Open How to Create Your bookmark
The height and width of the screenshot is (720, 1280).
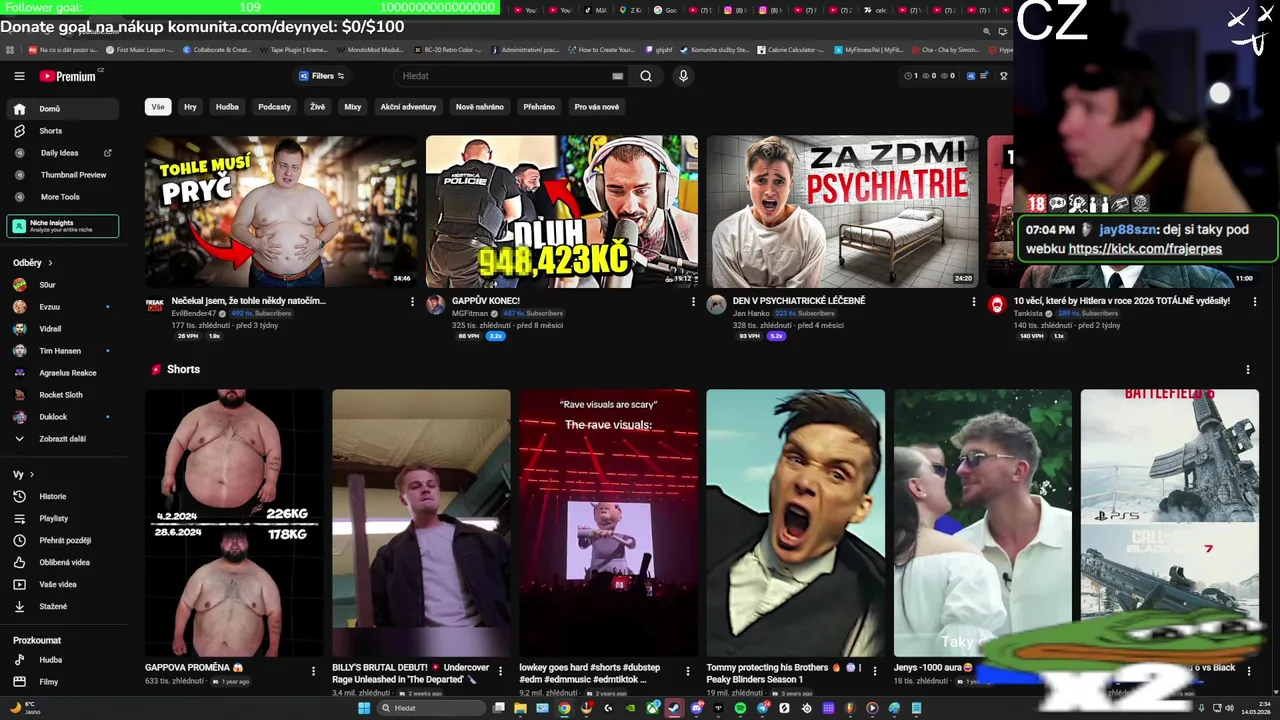pyautogui.click(x=601, y=50)
